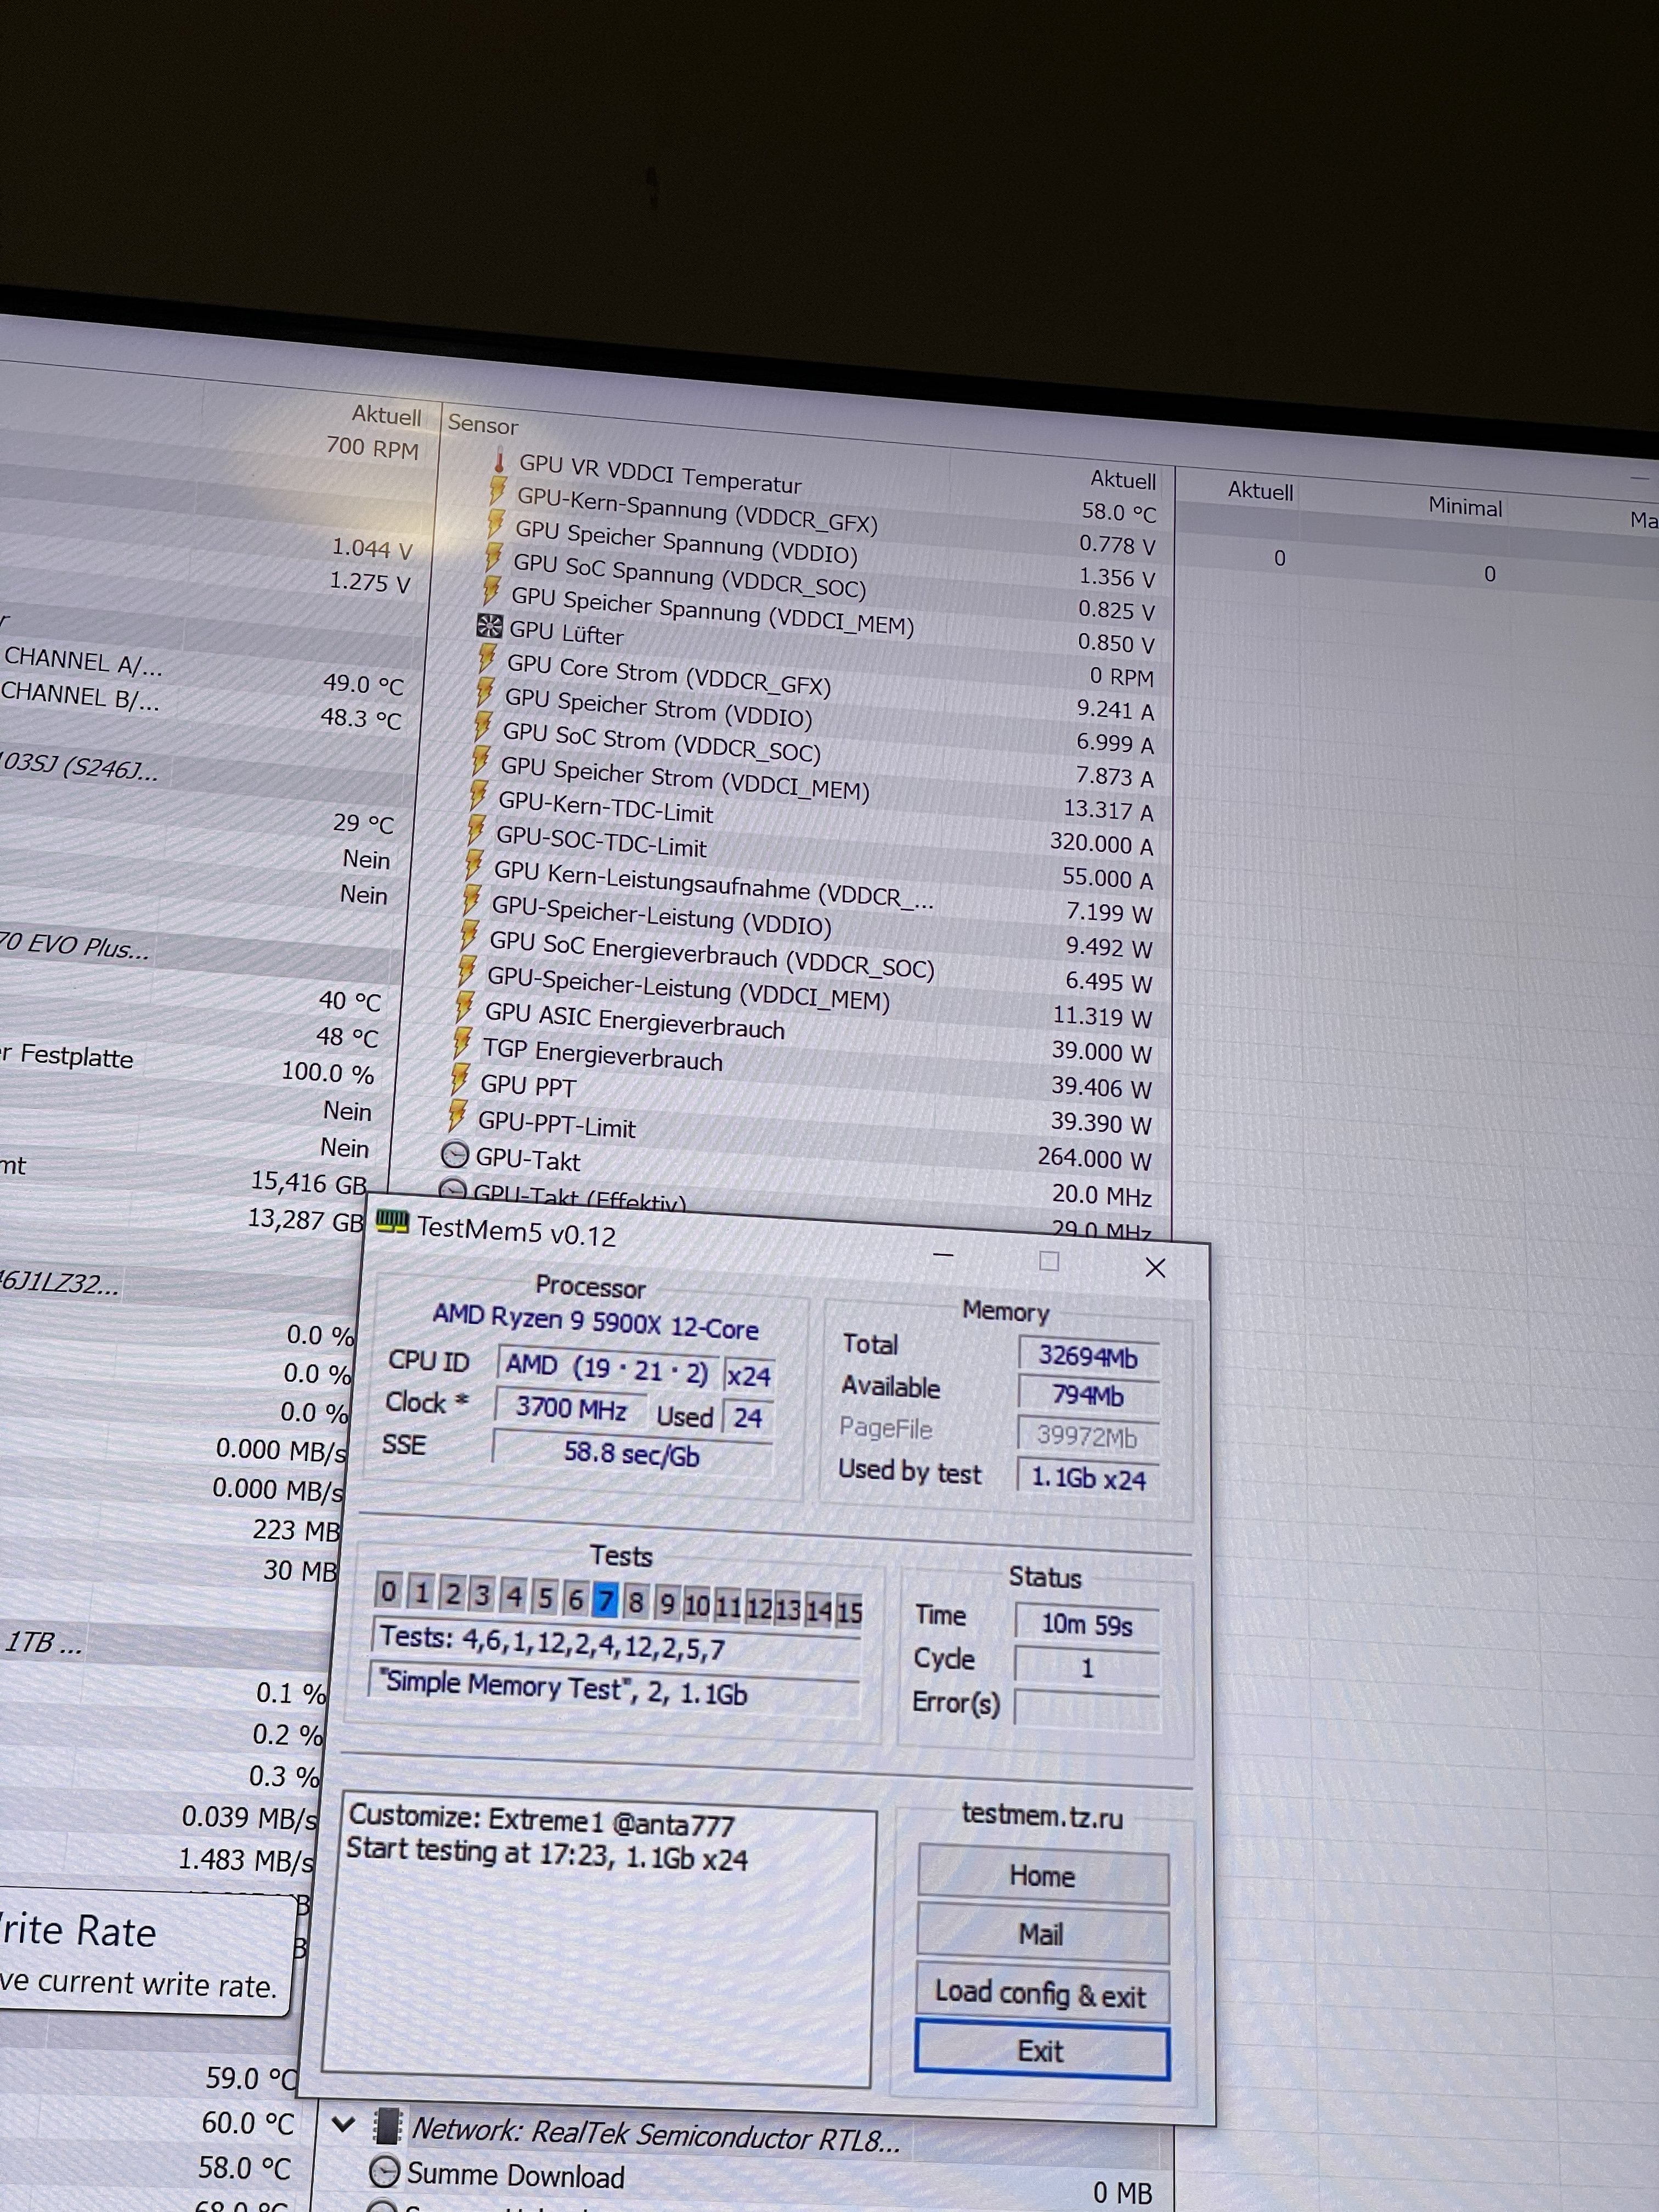Click the Sensor column header
The width and height of the screenshot is (1659, 2212).
483,425
